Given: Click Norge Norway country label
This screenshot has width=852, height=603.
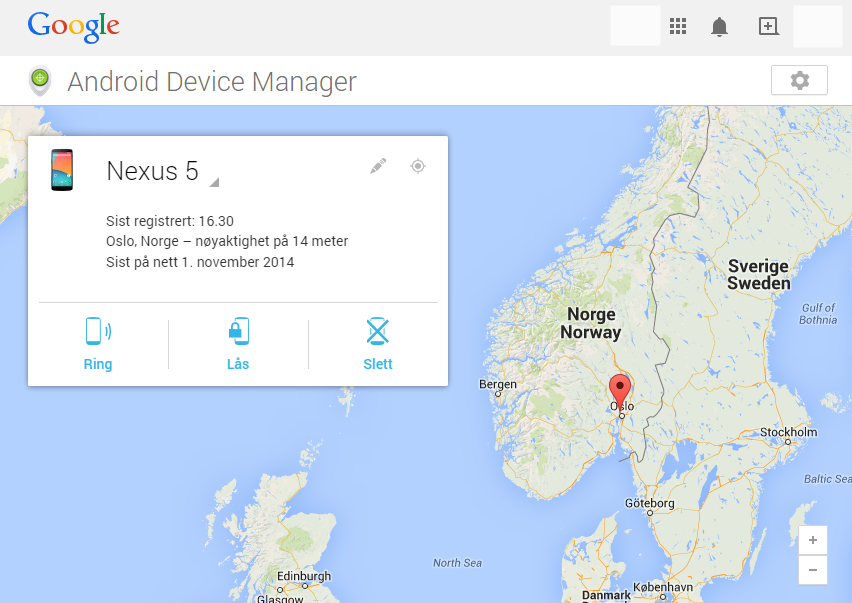Looking at the screenshot, I should coord(591,323).
